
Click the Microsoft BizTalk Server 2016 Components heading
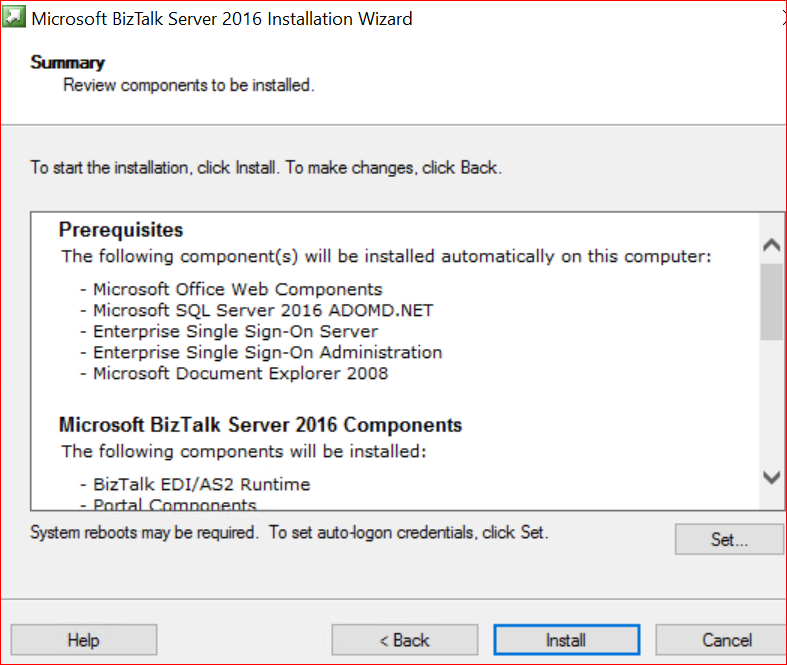[260, 425]
